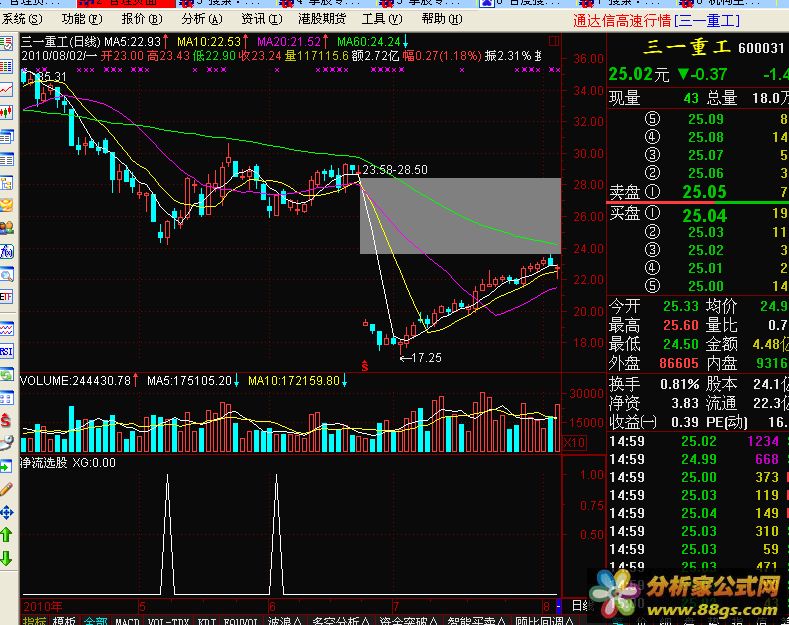The width and height of the screenshot is (789, 625).
Task: Click the 三一重工 stock name heading
Action: click(686, 47)
